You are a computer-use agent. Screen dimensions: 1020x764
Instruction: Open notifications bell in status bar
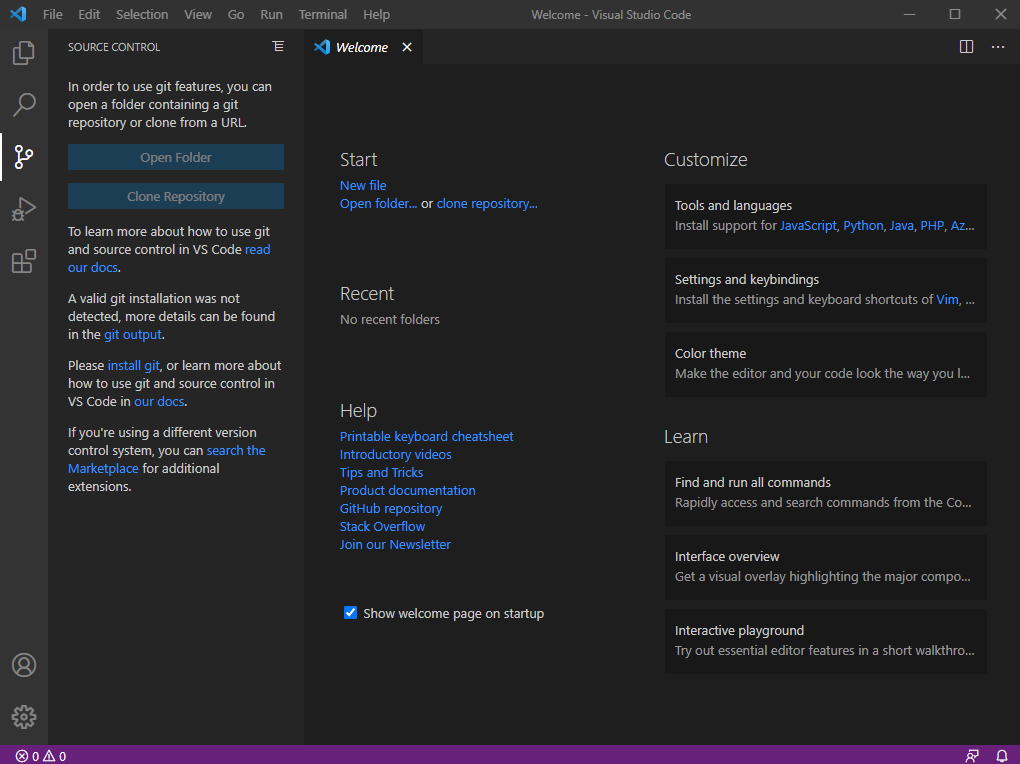tap(1001, 756)
